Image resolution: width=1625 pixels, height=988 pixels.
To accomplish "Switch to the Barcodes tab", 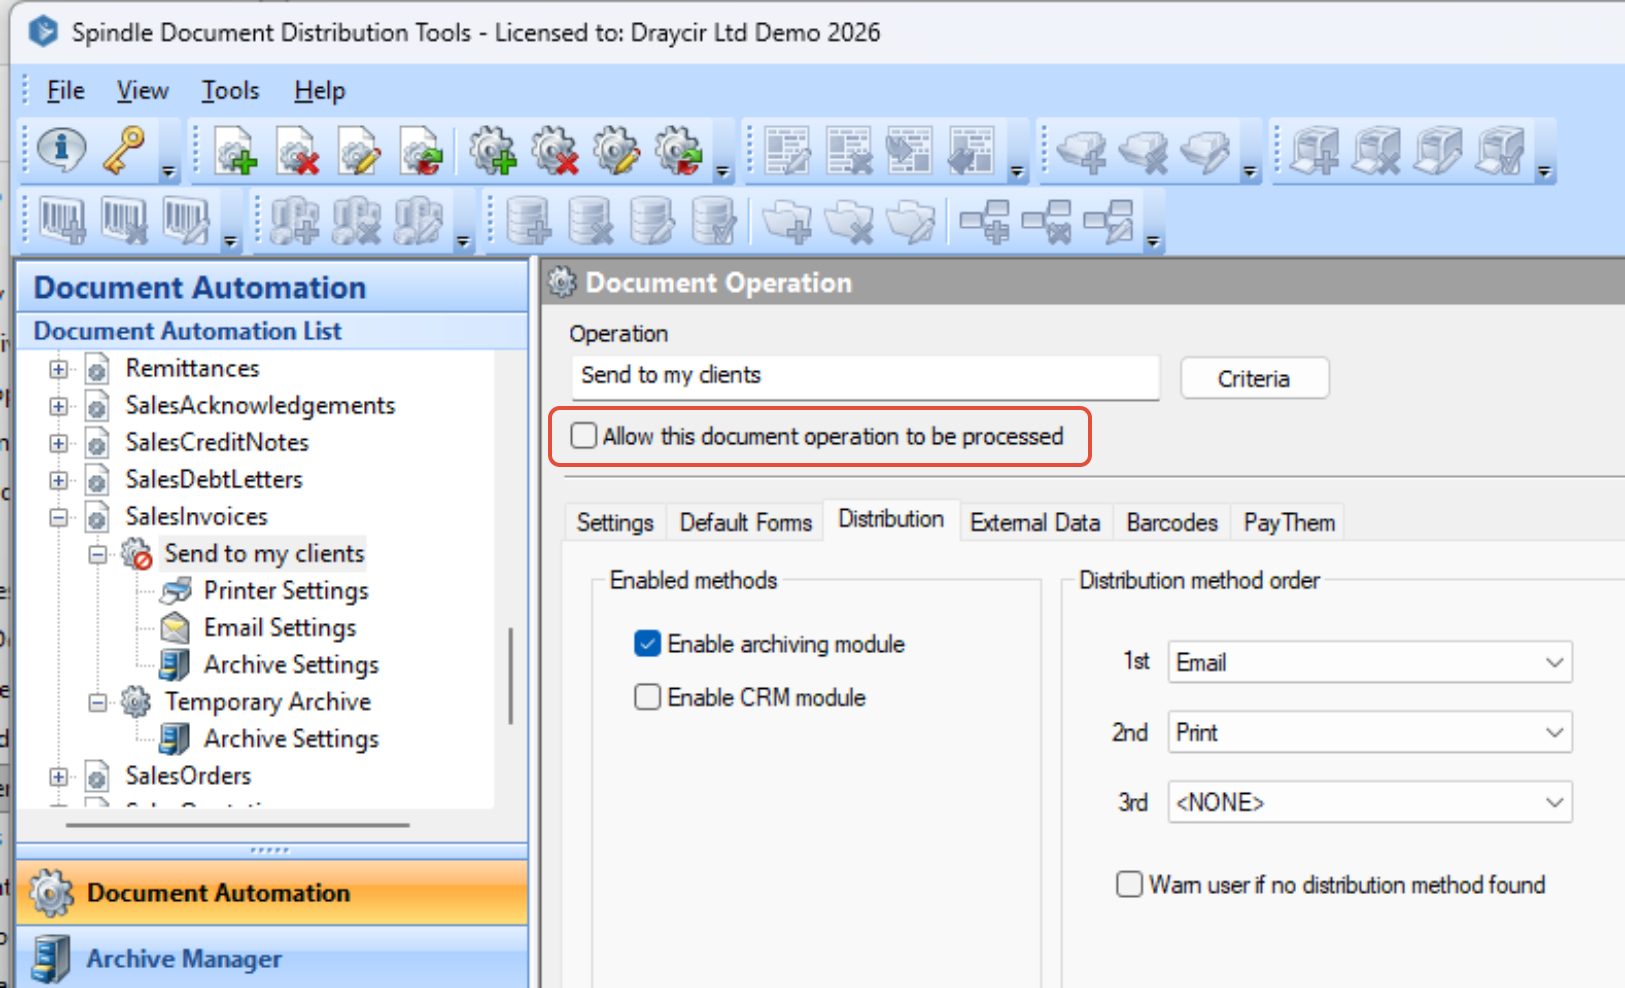I will (x=1172, y=522).
